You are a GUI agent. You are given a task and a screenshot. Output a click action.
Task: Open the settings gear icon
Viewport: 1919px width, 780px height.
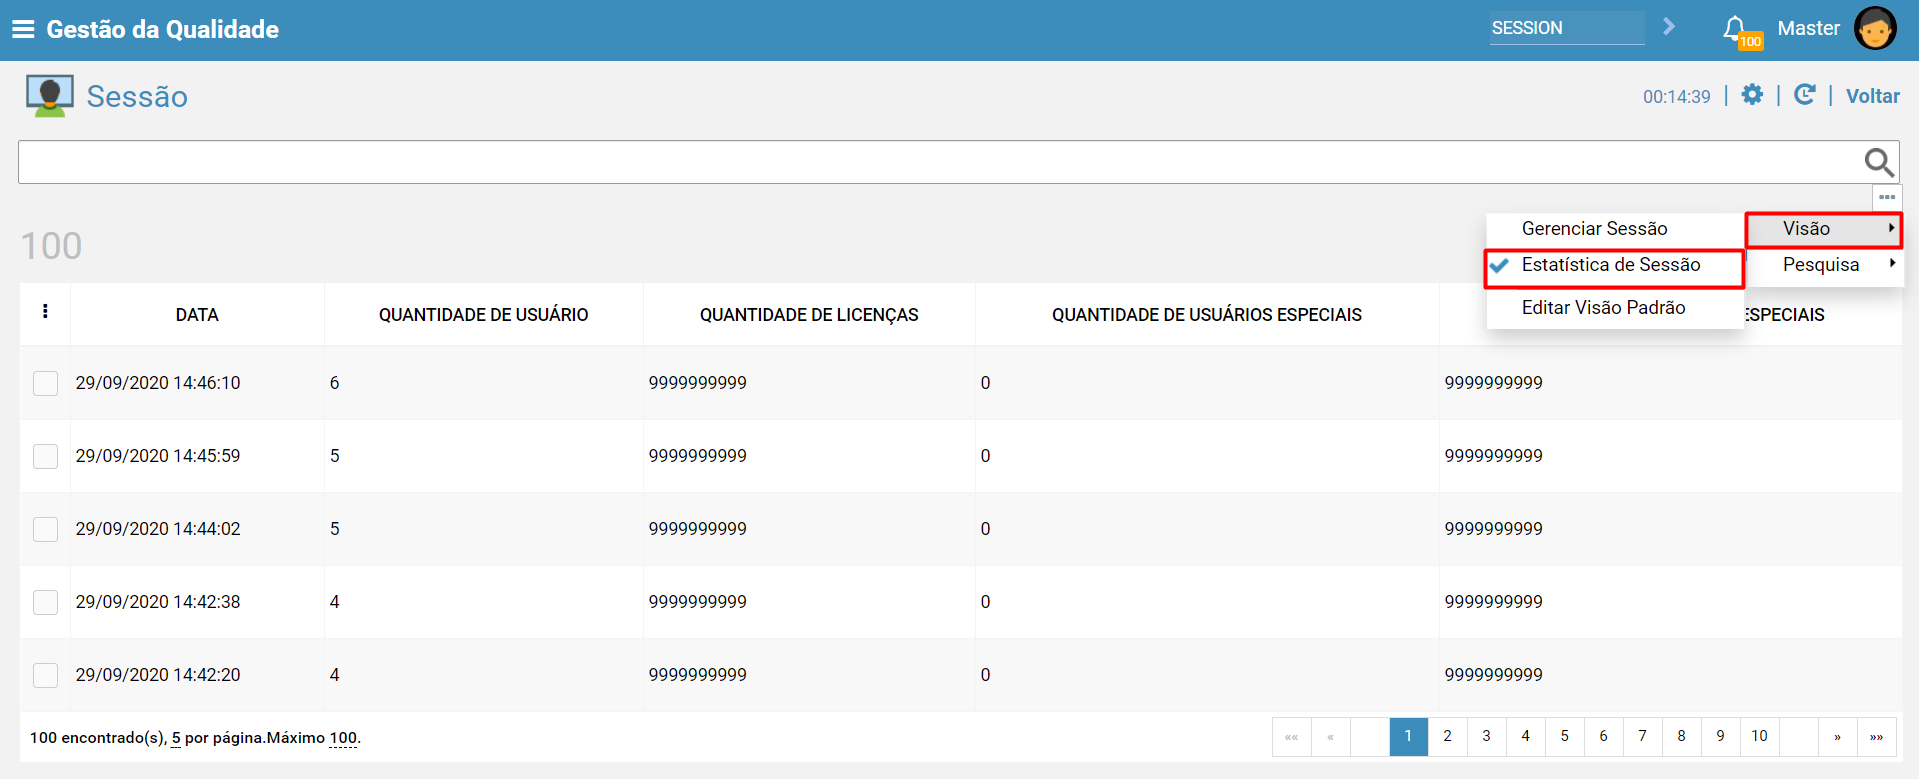(x=1752, y=95)
